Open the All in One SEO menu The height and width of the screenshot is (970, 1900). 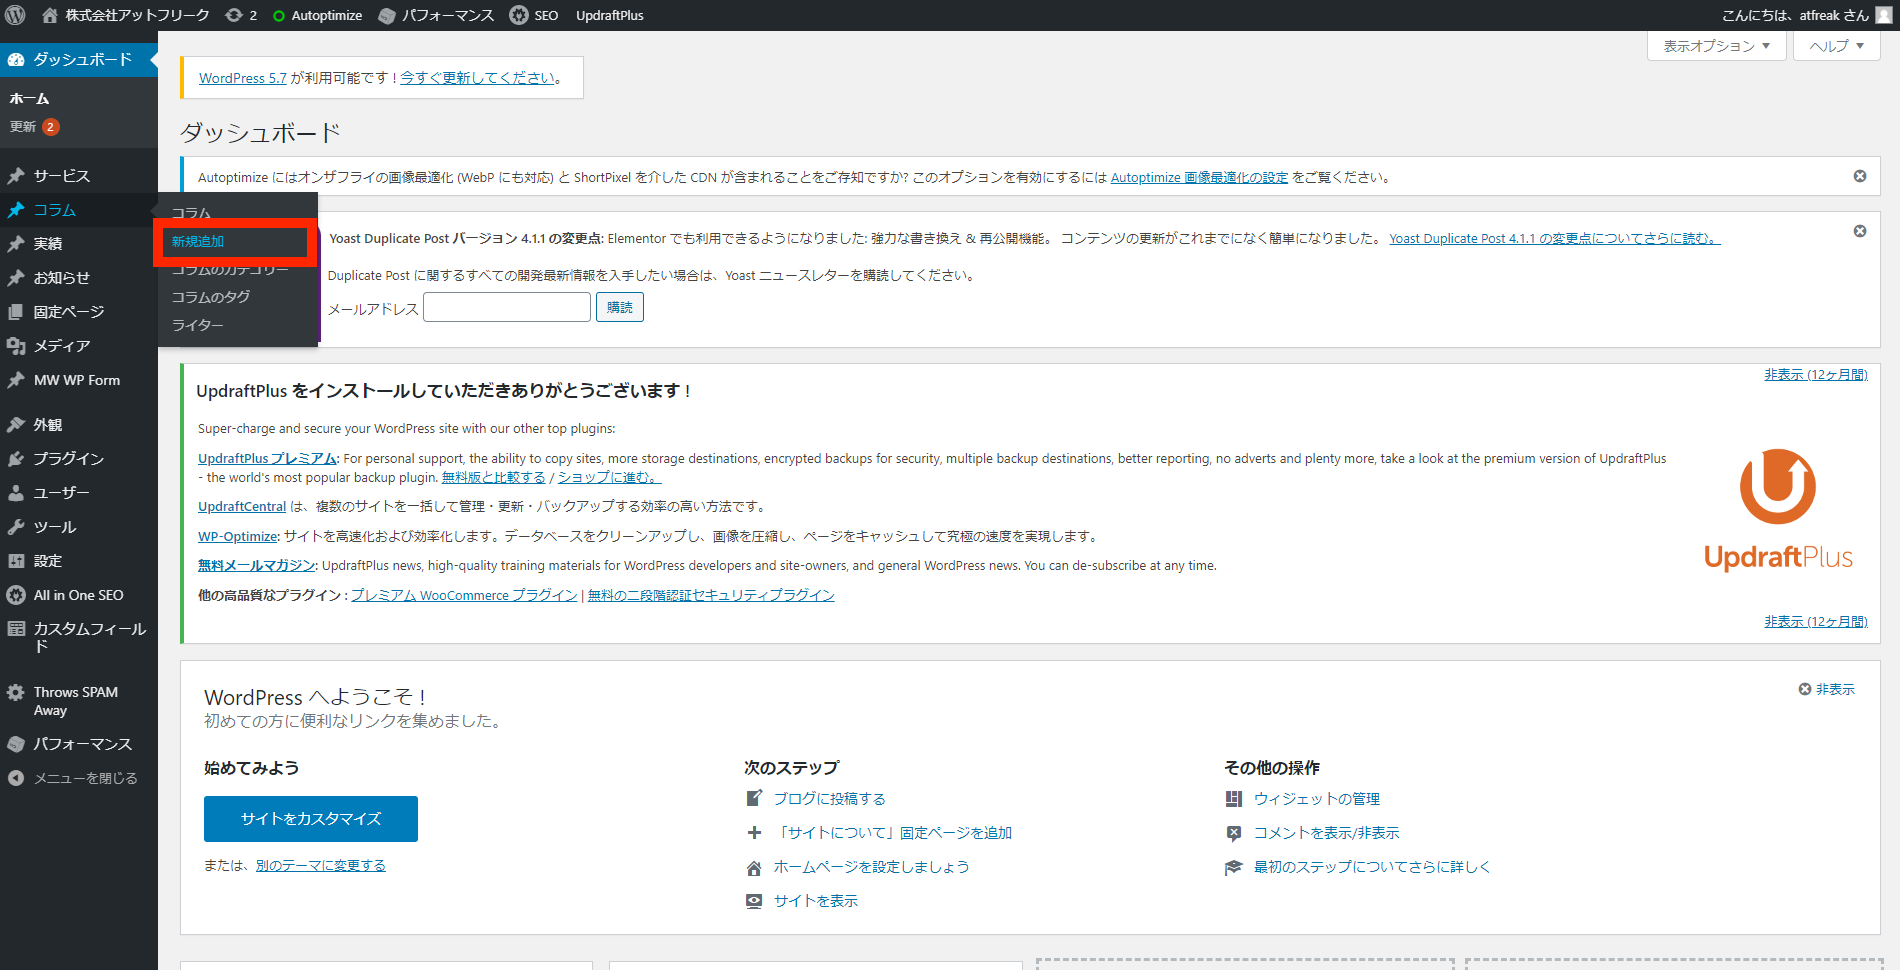(79, 594)
